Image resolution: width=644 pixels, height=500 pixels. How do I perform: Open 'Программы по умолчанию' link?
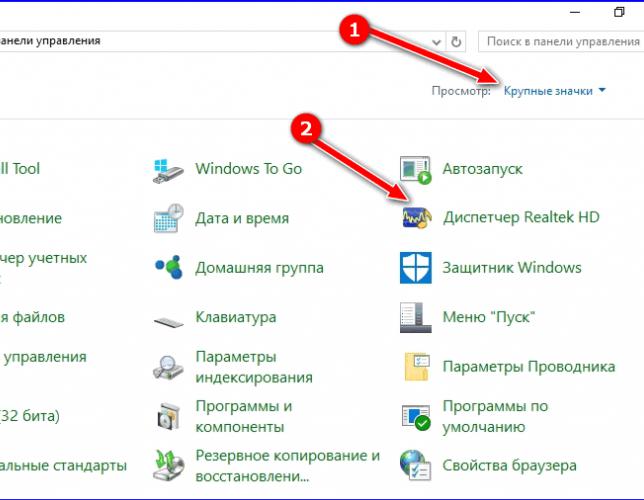(x=495, y=416)
